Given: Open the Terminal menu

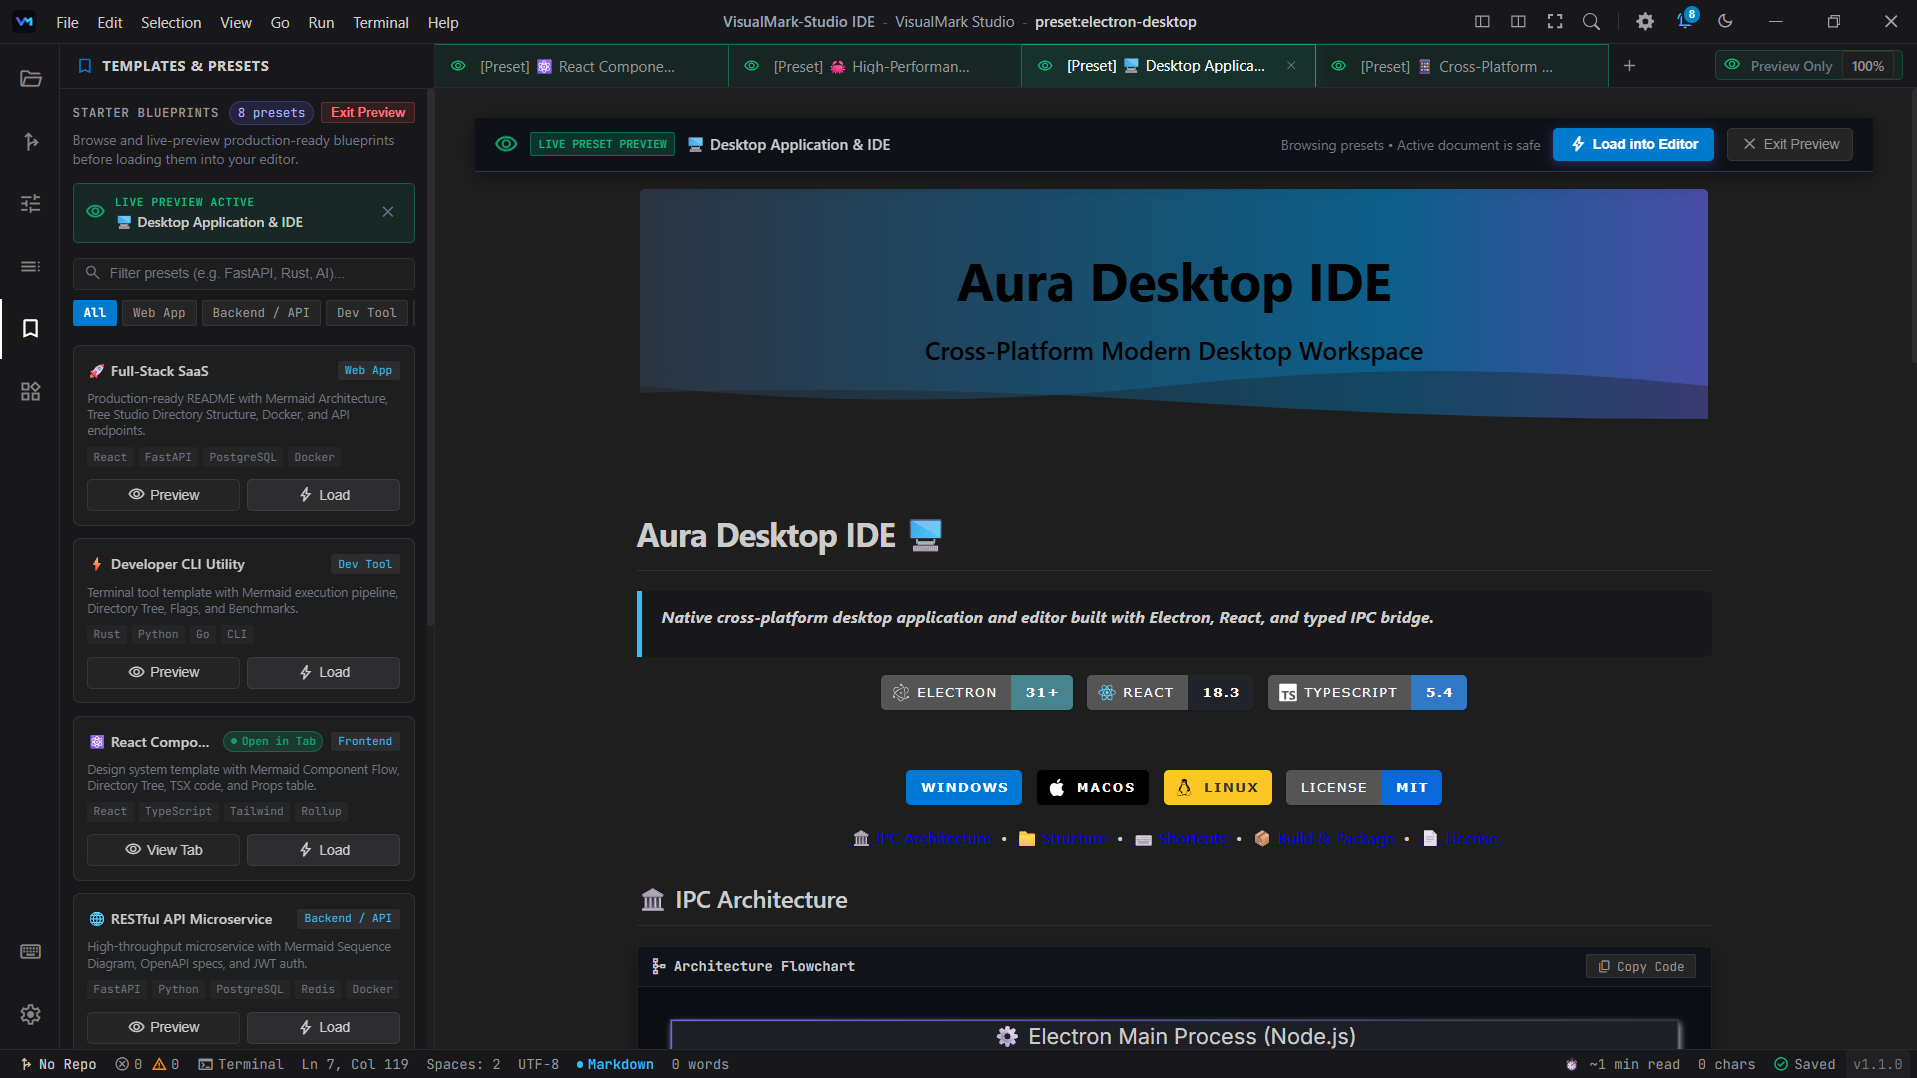Looking at the screenshot, I should [x=380, y=22].
